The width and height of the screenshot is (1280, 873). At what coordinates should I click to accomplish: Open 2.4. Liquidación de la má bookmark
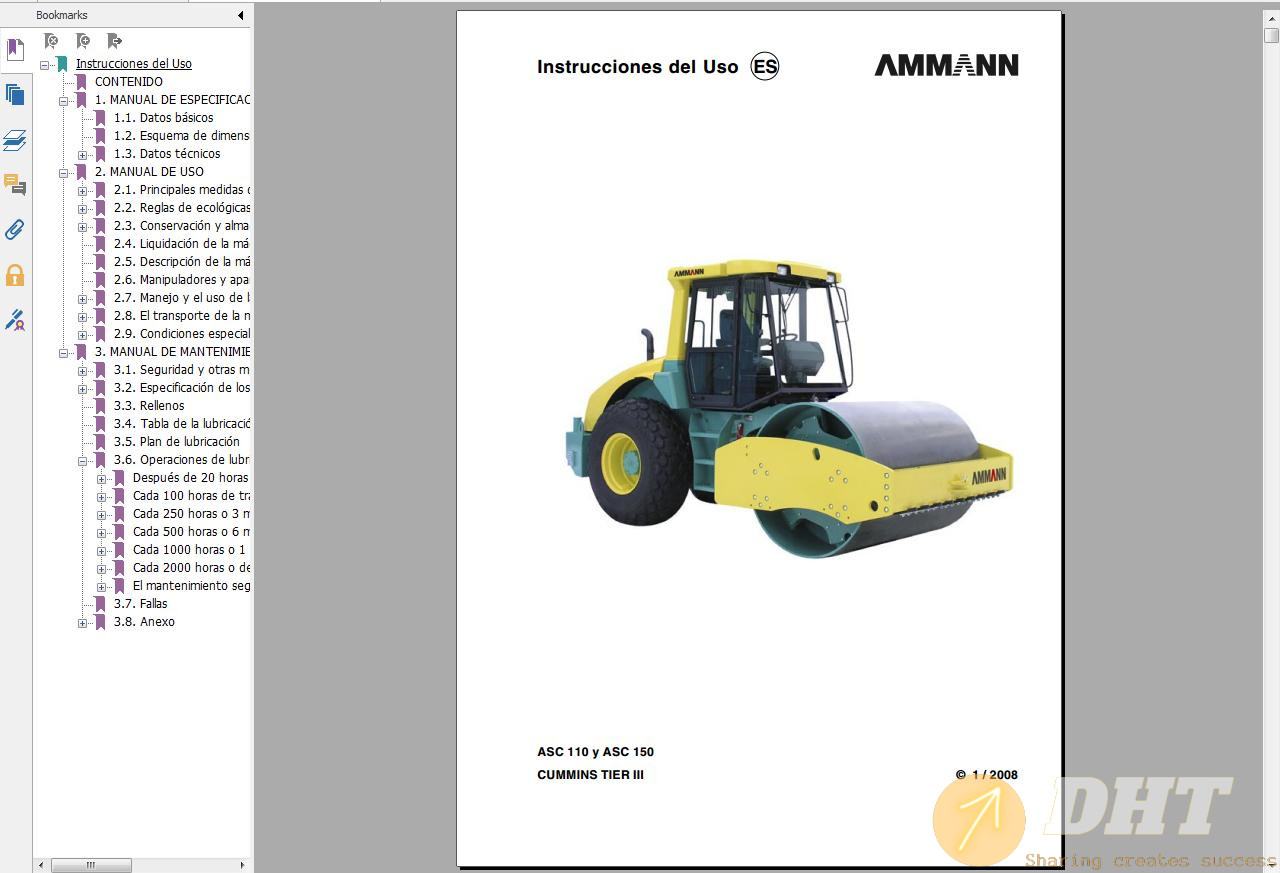point(182,244)
